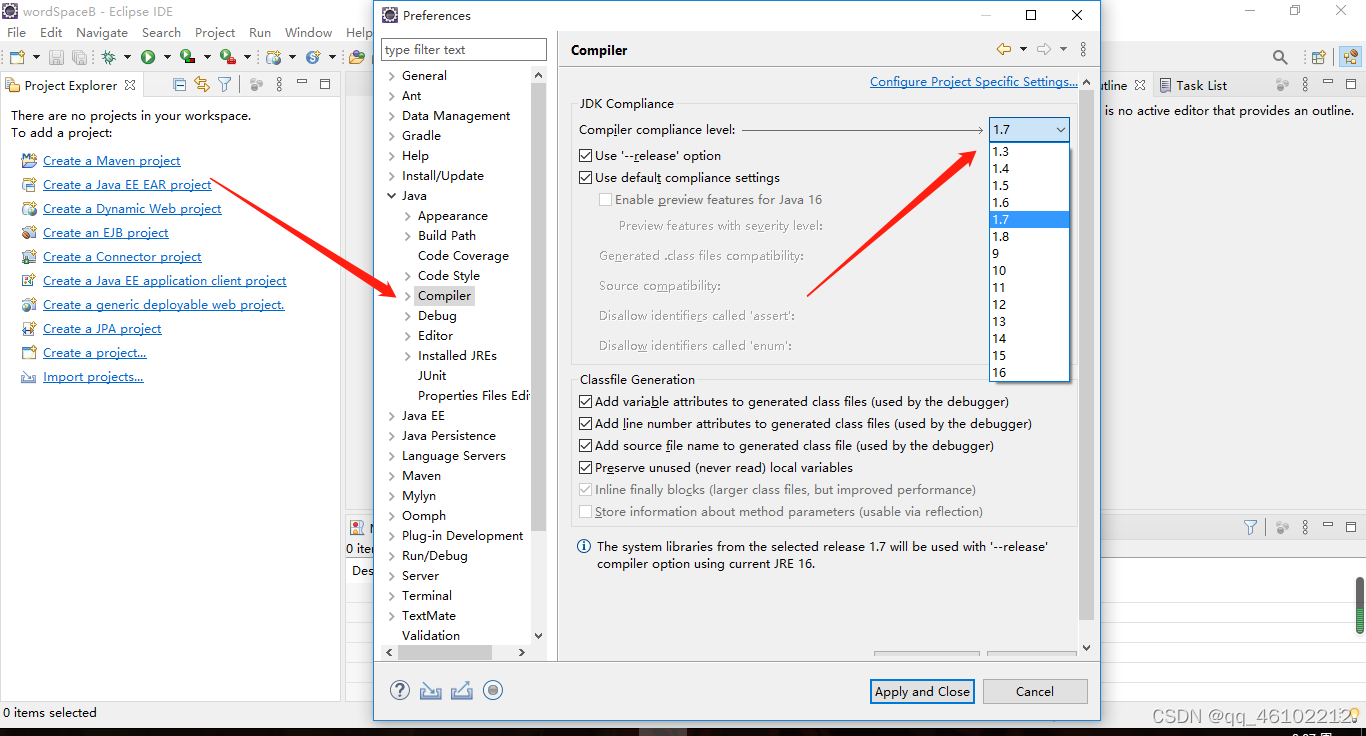This screenshot has width=1366, height=736.
Task: Toggle Preserve unused local variables checkbox
Action: pyautogui.click(x=586, y=468)
